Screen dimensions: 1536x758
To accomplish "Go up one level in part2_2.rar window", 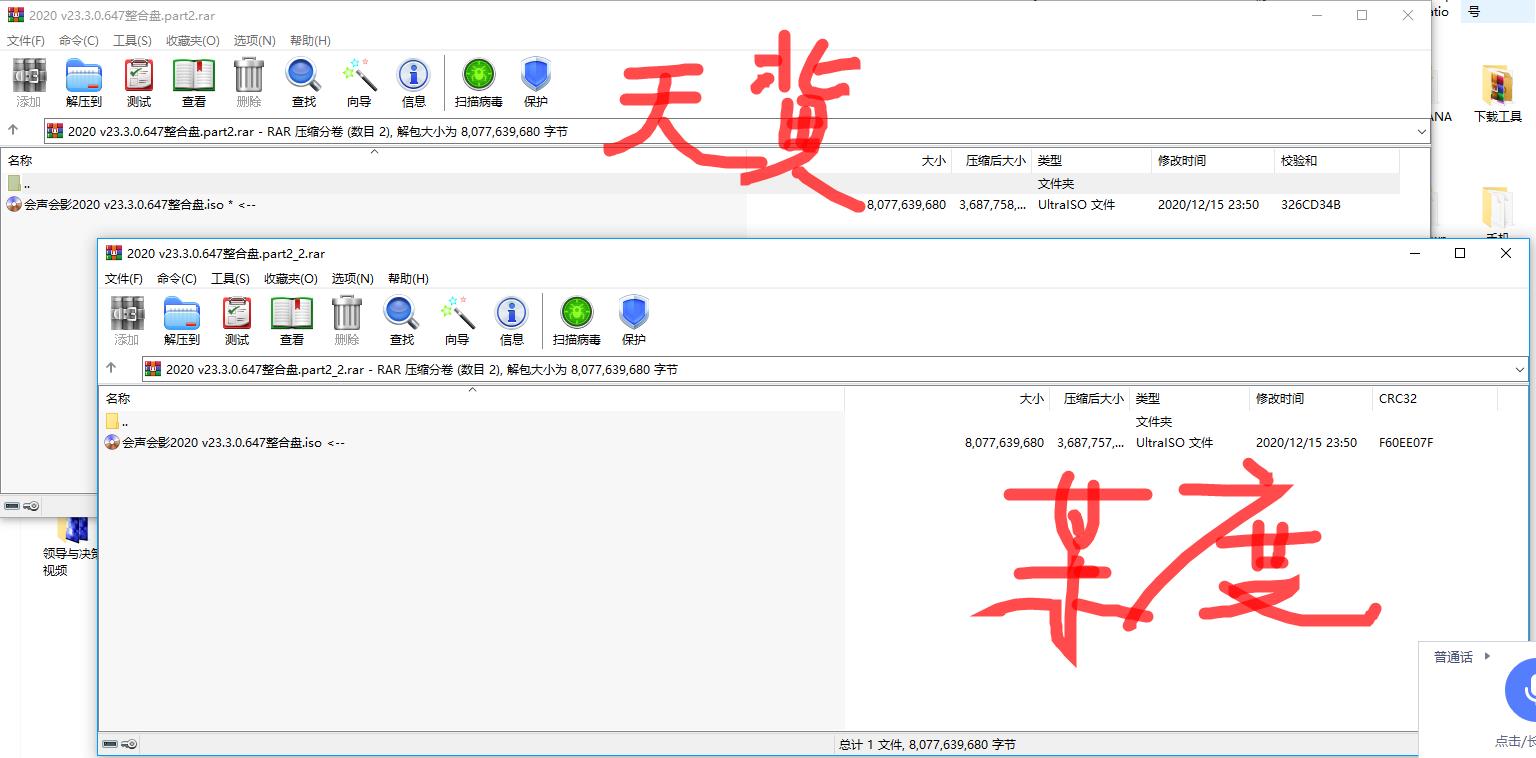I will (111, 368).
